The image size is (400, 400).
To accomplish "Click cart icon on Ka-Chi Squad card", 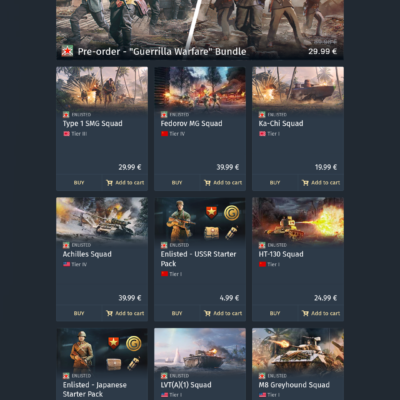I will point(305,183).
